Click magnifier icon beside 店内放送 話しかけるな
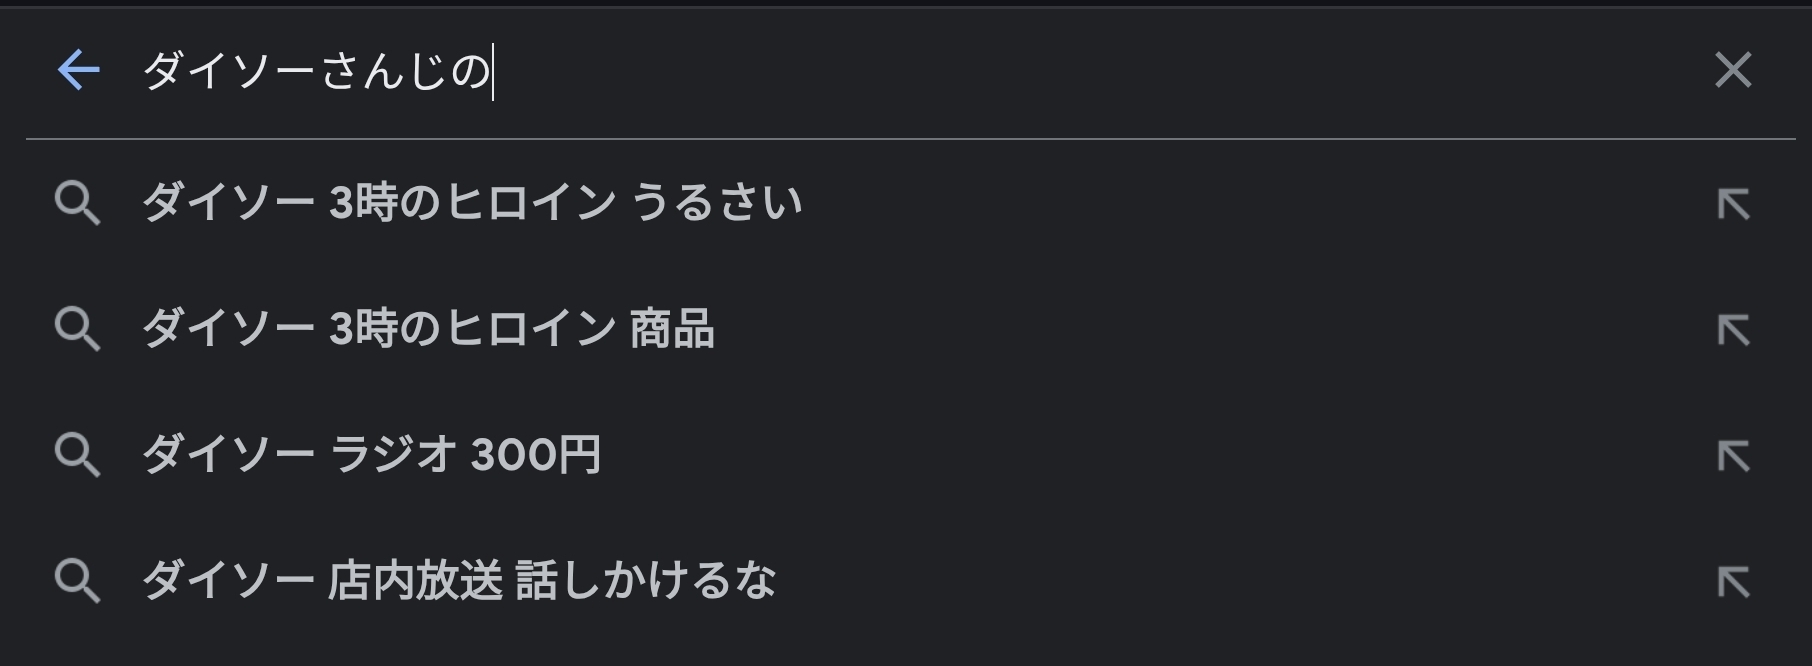Image resolution: width=1812 pixels, height=666 pixels. [77, 581]
